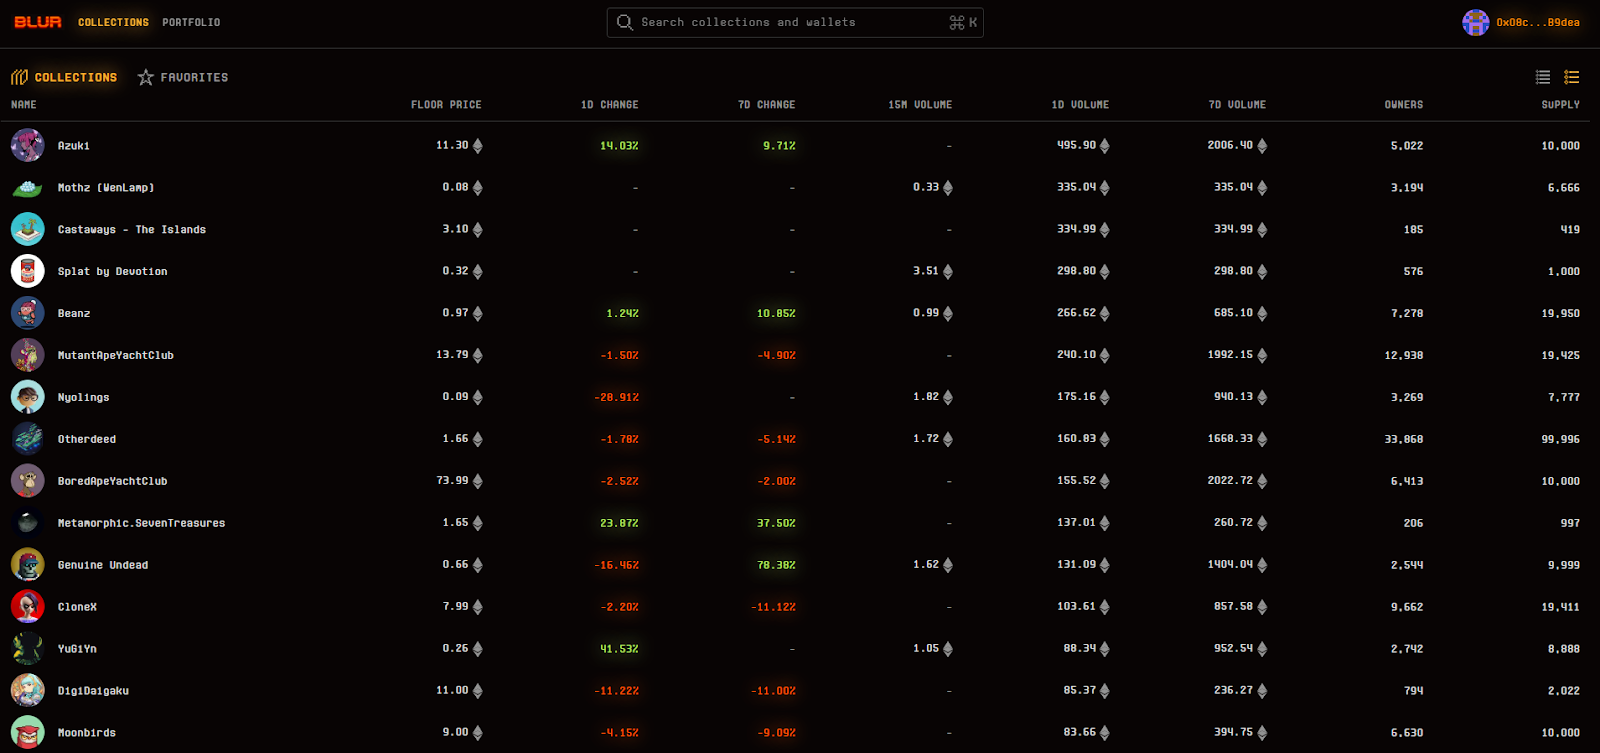Image resolution: width=1600 pixels, height=753 pixels.
Task: Switch to detailed list view
Action: tap(1572, 77)
